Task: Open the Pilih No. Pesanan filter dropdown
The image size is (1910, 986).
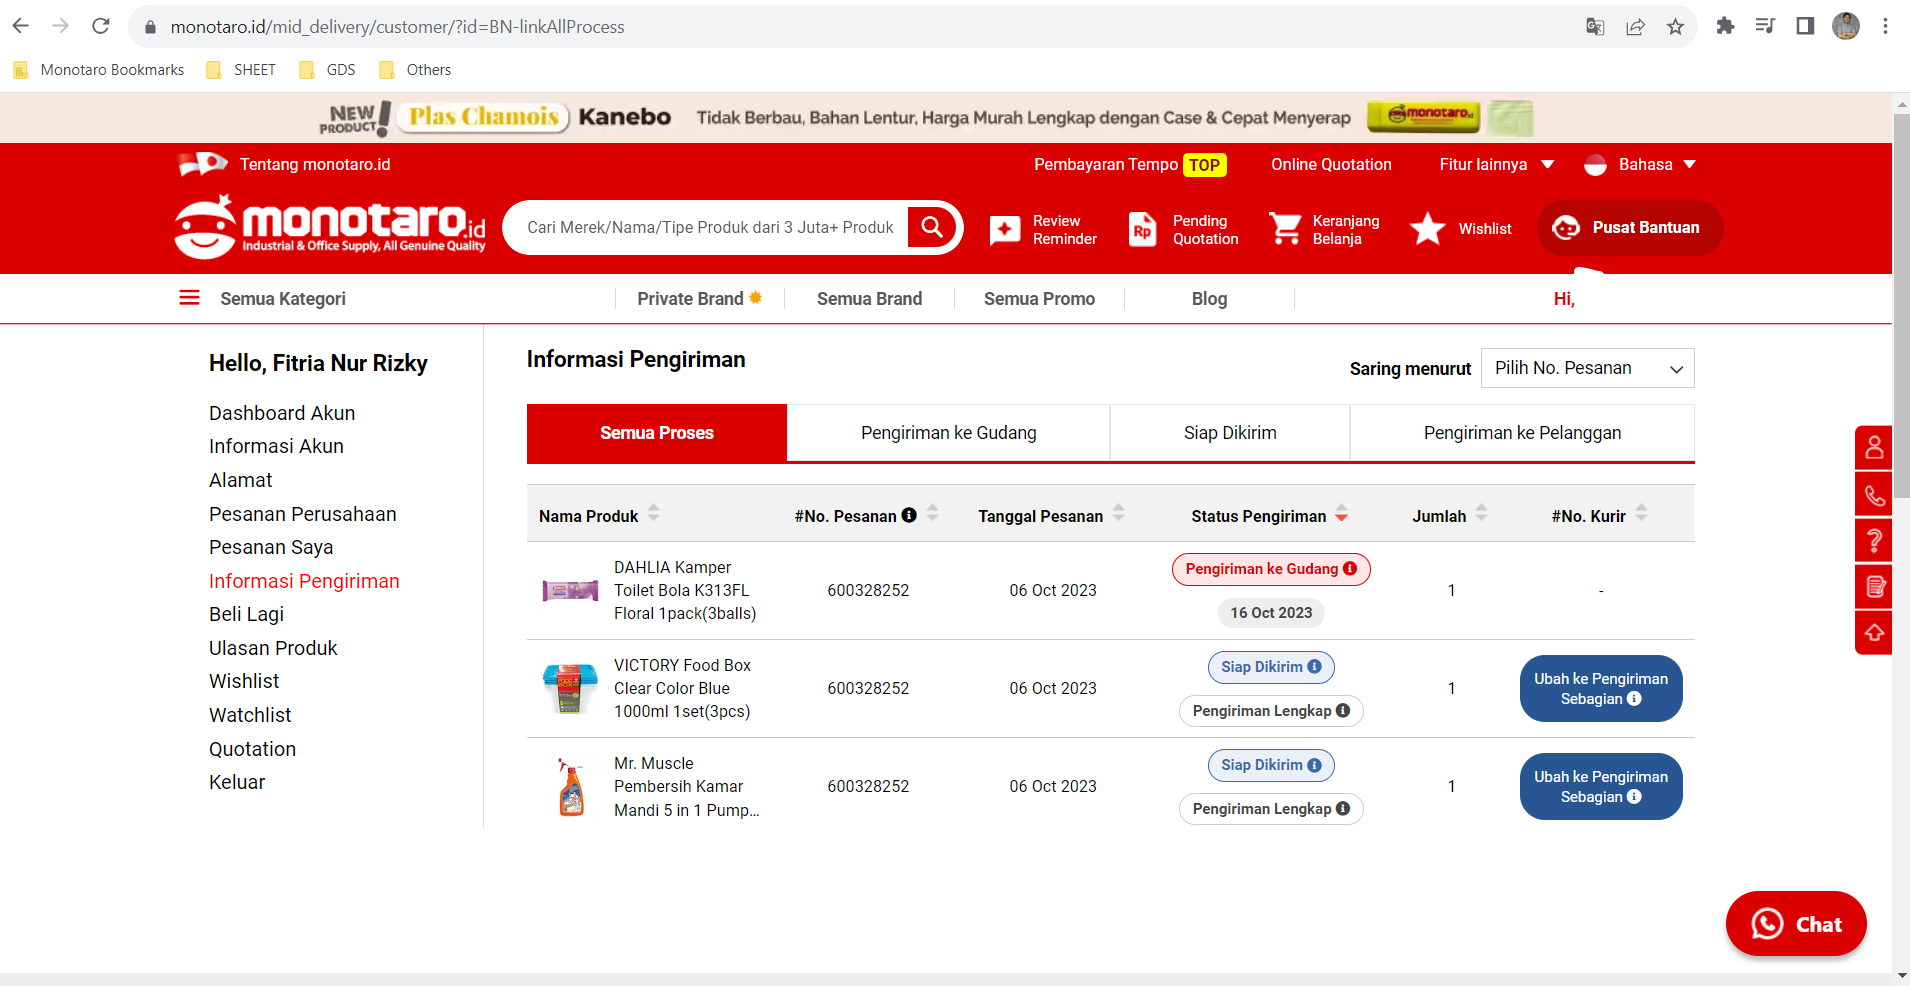Action: pos(1588,368)
